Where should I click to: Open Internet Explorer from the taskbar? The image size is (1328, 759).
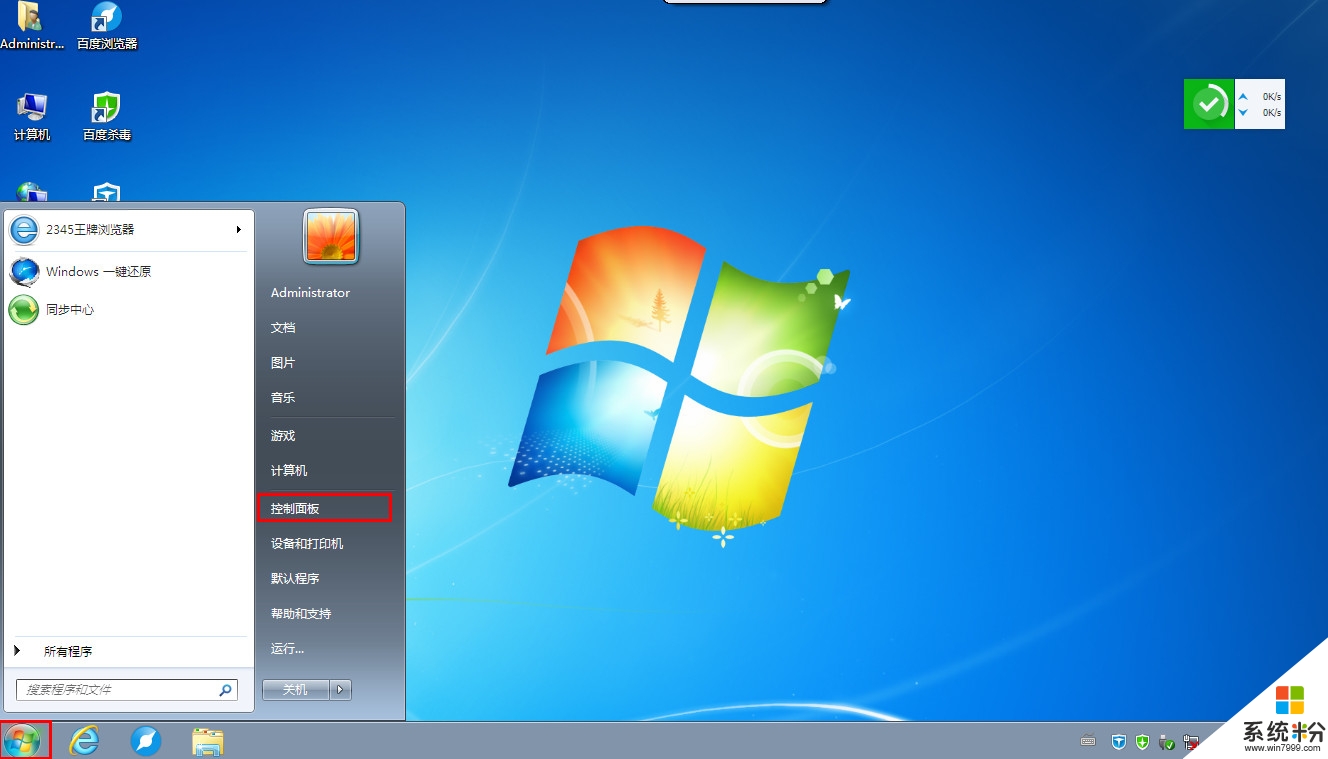(x=85, y=741)
